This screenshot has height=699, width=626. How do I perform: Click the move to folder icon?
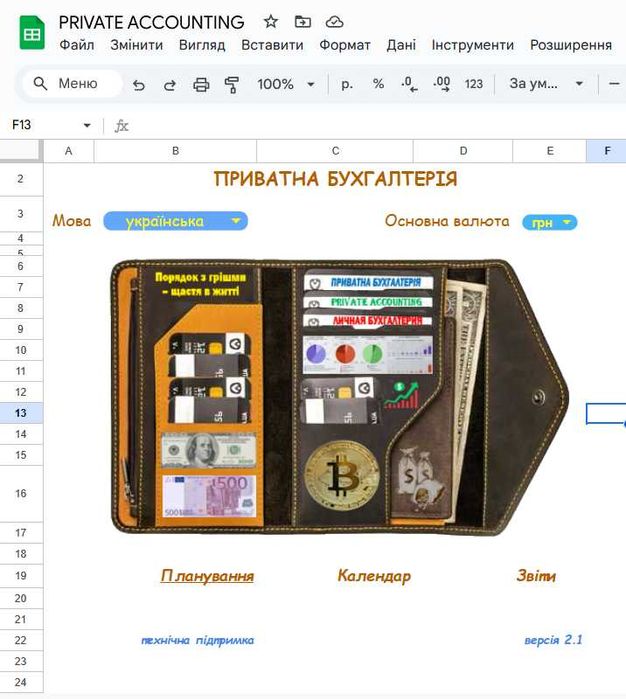[303, 21]
